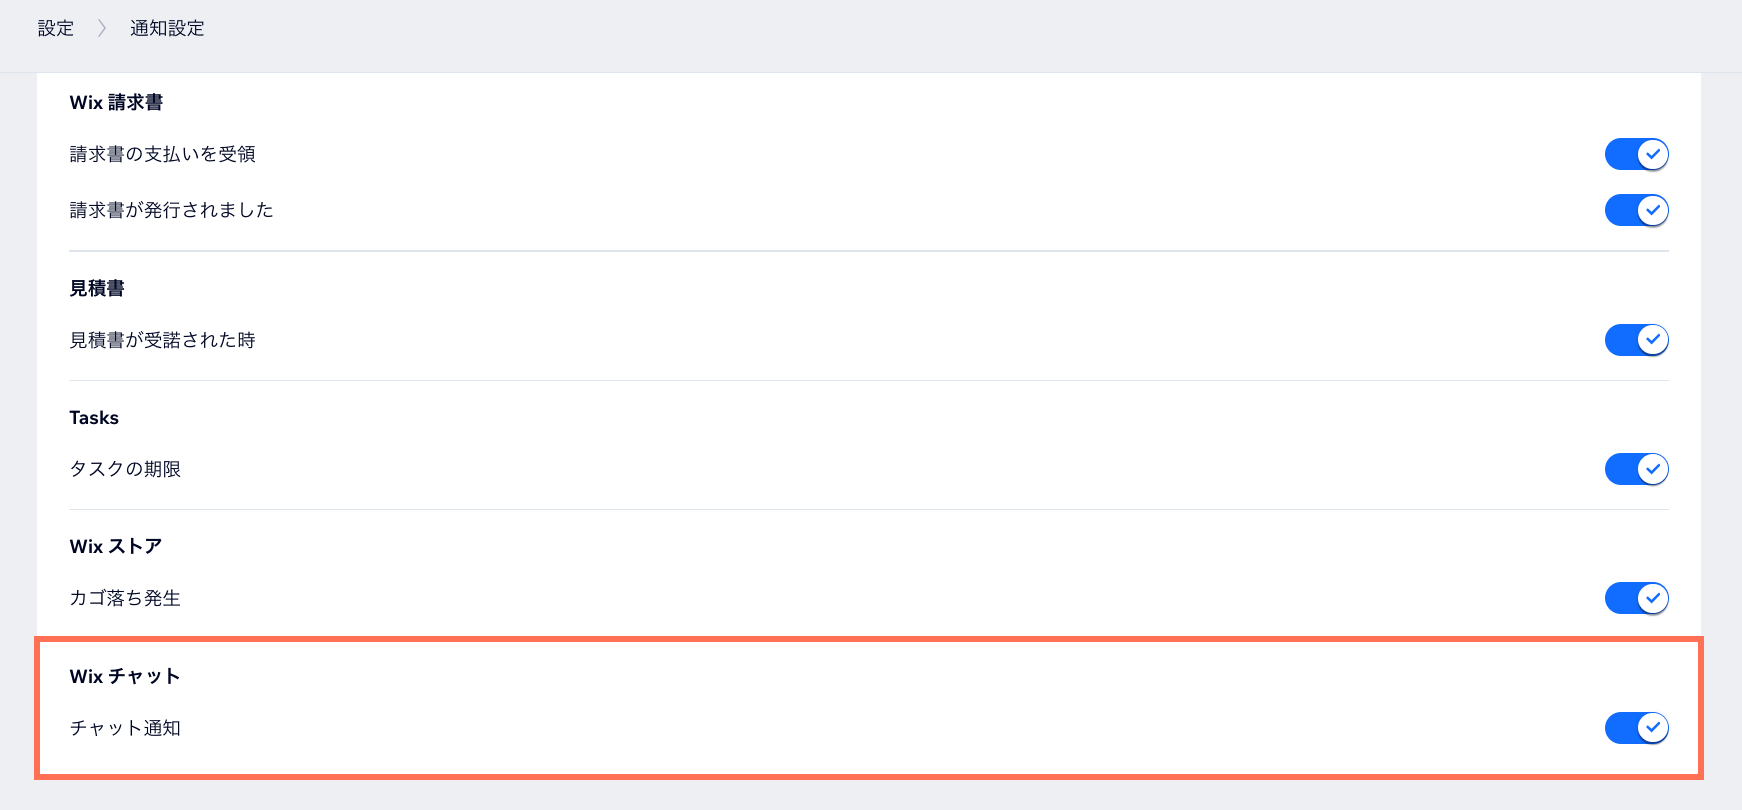Click the breadcrumb chevron separator icon
This screenshot has width=1742, height=810.
coord(101,28)
